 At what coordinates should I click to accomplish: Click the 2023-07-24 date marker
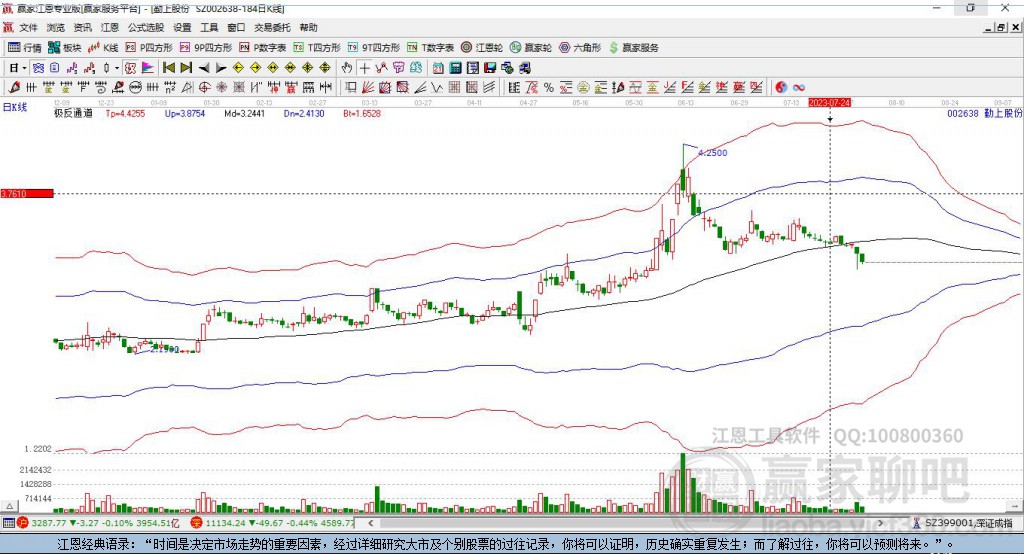[829, 103]
